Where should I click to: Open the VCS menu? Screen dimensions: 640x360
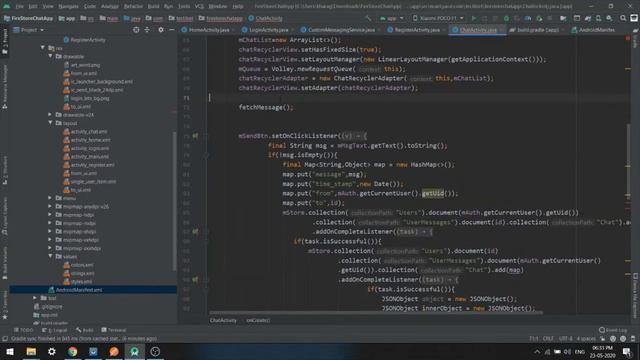tap(199, 7)
